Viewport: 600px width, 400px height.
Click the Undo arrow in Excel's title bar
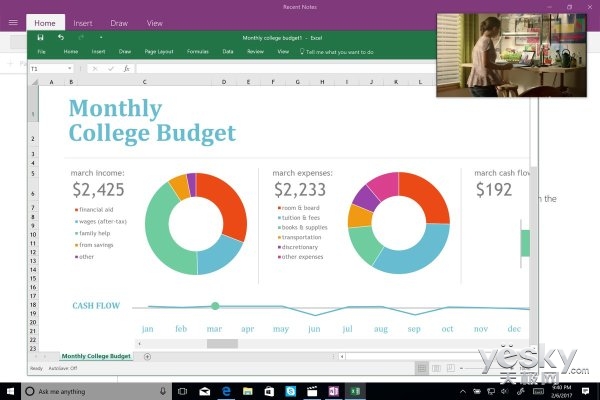pos(61,37)
